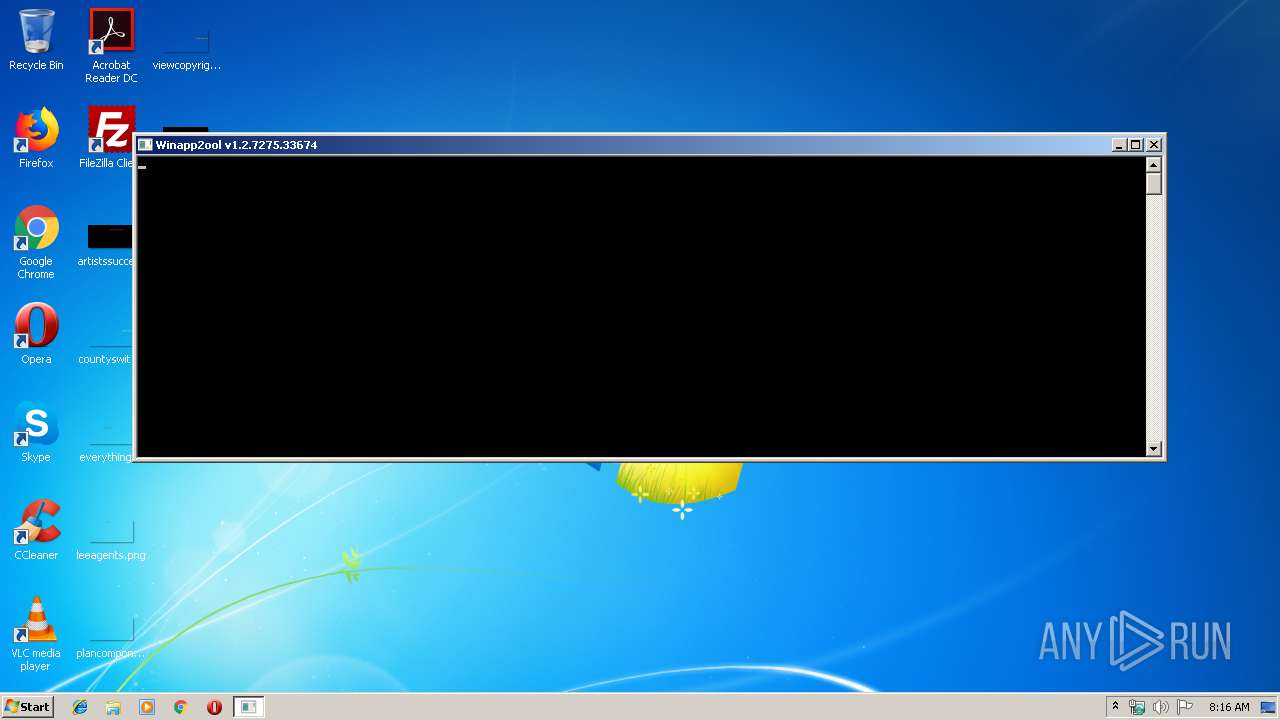The height and width of the screenshot is (720, 1280).
Task: Click the volume speaker tray icon
Action: pos(1160,707)
